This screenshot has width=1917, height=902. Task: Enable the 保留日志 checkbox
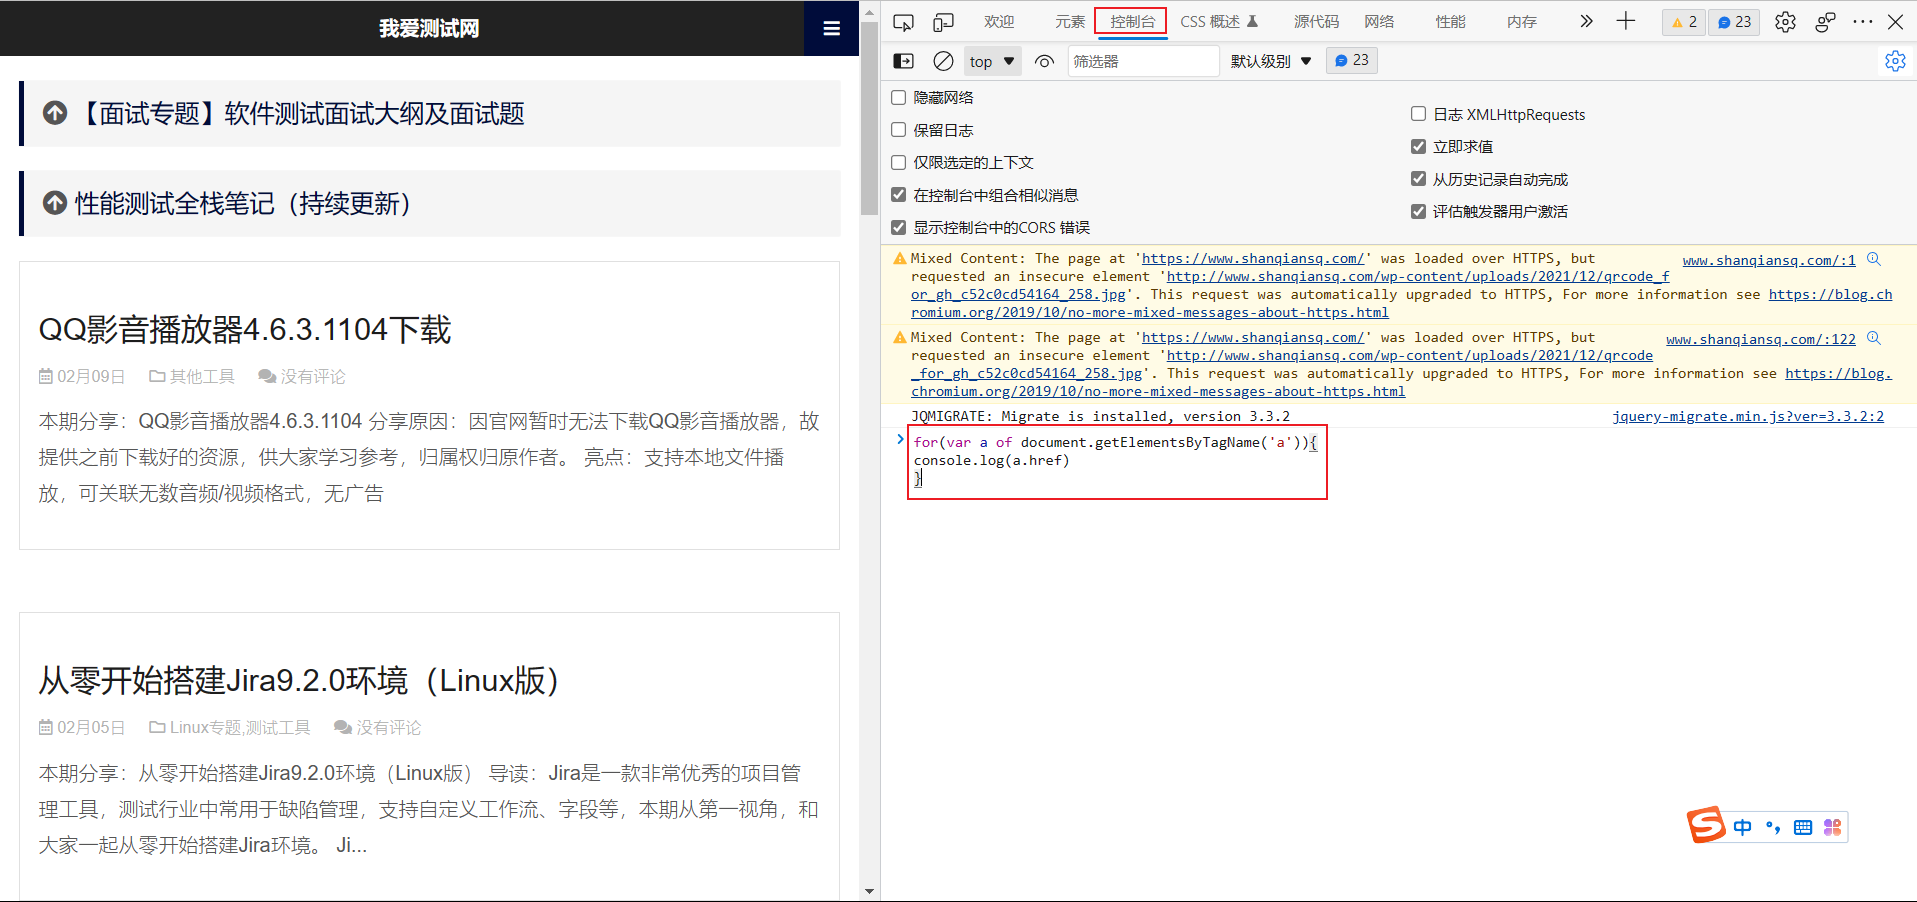click(898, 130)
